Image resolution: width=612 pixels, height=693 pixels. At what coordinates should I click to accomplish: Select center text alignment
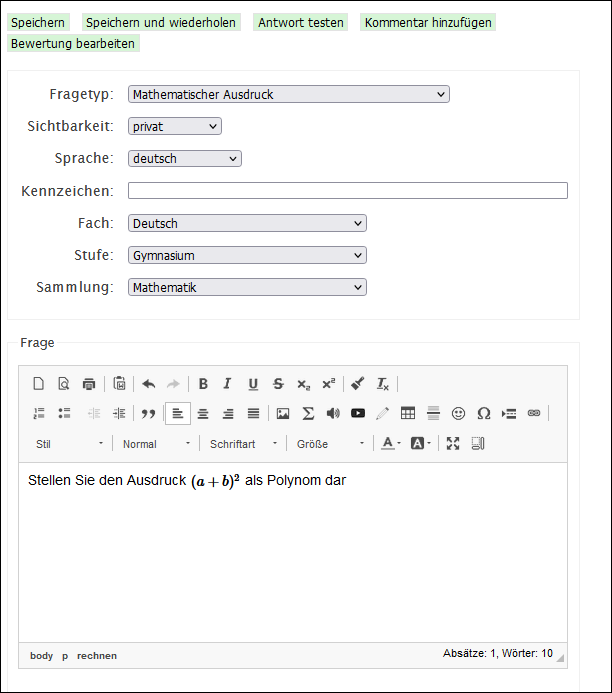point(203,413)
